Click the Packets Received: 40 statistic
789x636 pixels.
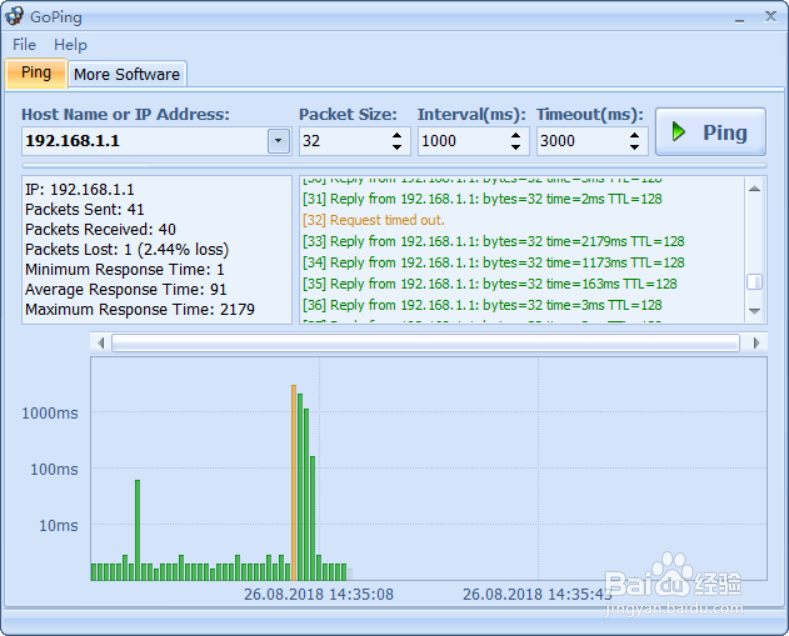tap(101, 229)
